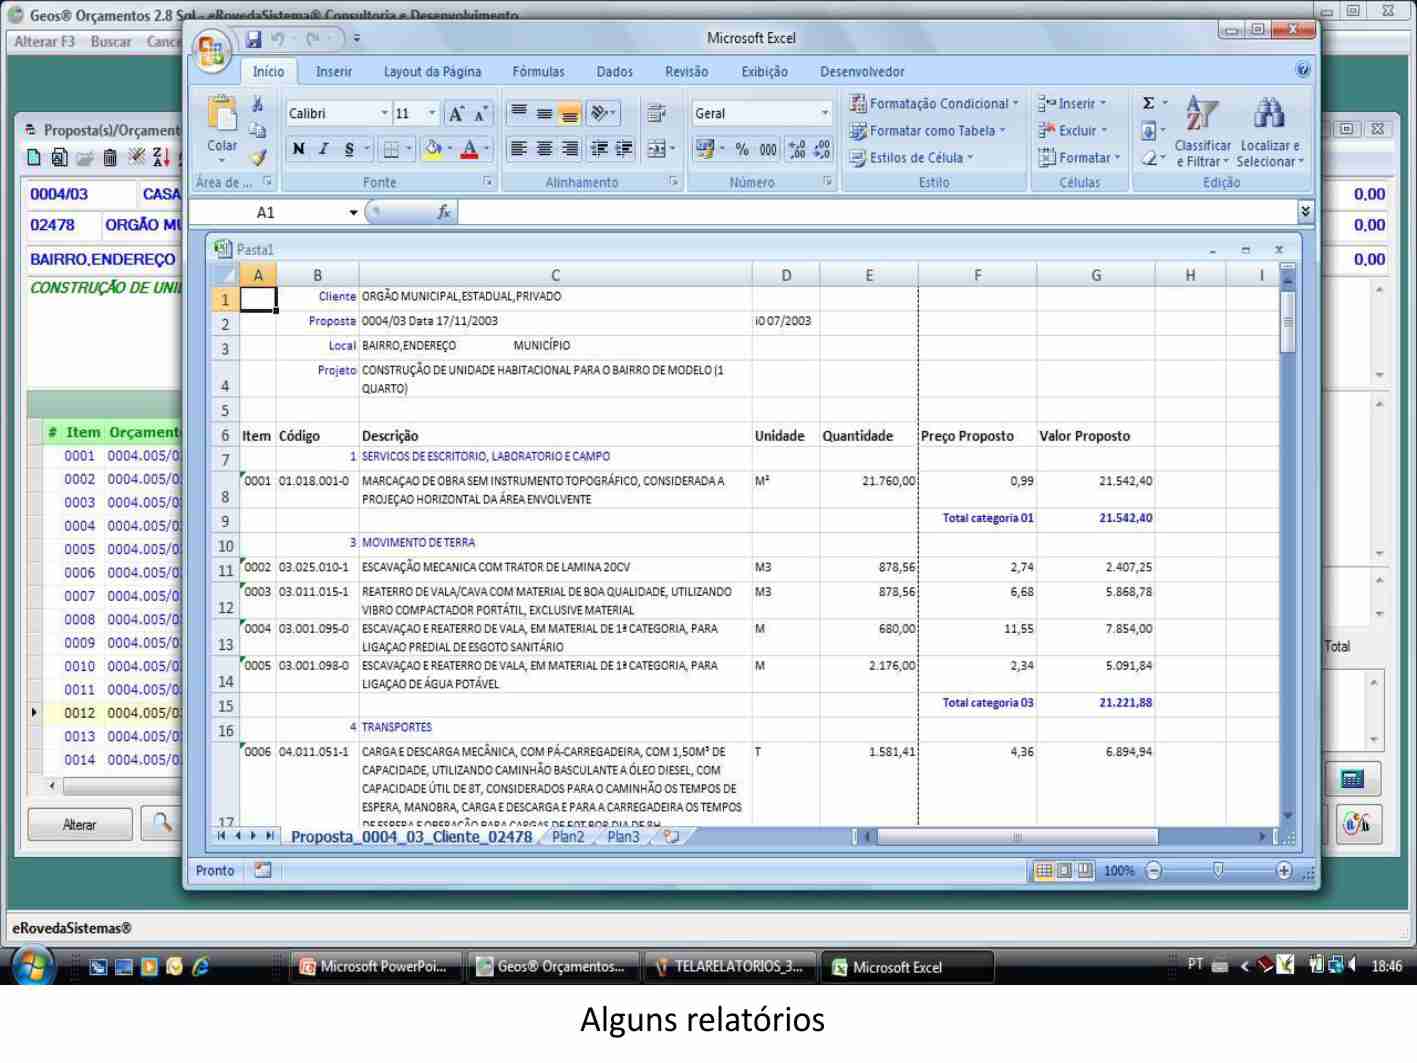Viewport: 1417px width, 1063px height.
Task: Toggle bold N formatting
Action: pos(299,149)
